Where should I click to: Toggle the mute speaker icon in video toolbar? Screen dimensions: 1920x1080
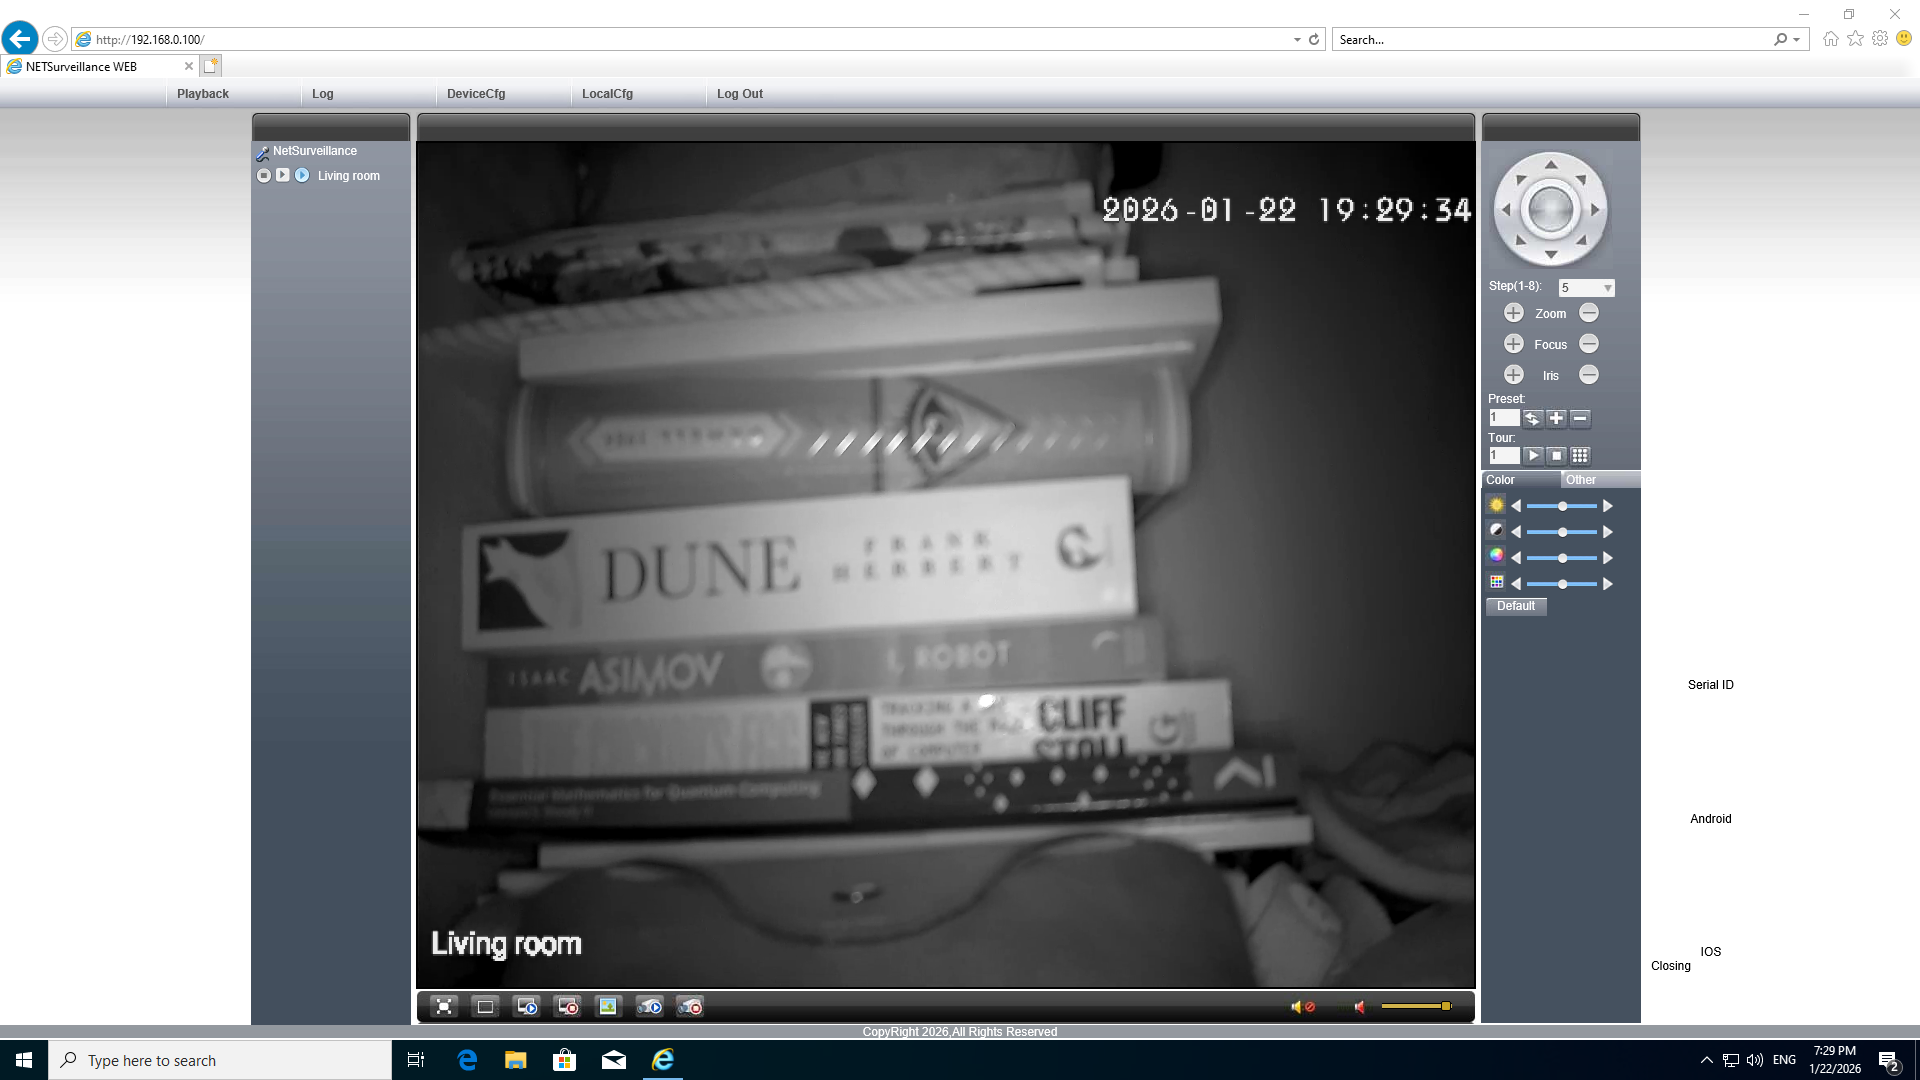point(1301,1007)
